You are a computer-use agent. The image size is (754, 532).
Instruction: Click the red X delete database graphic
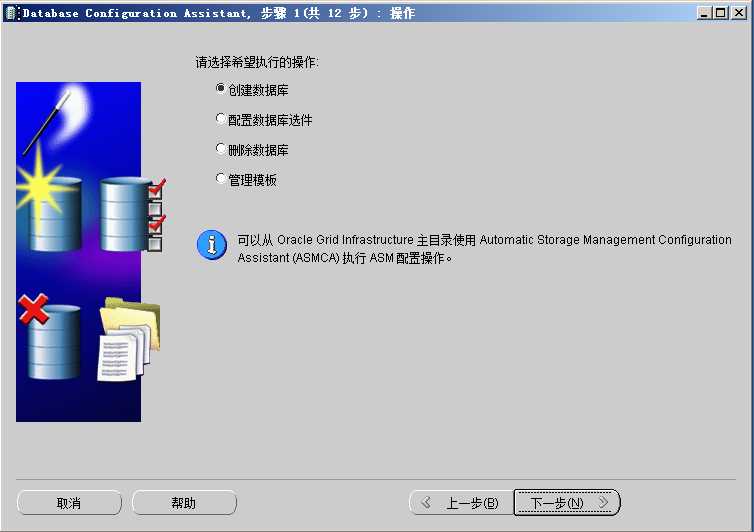click(50, 337)
